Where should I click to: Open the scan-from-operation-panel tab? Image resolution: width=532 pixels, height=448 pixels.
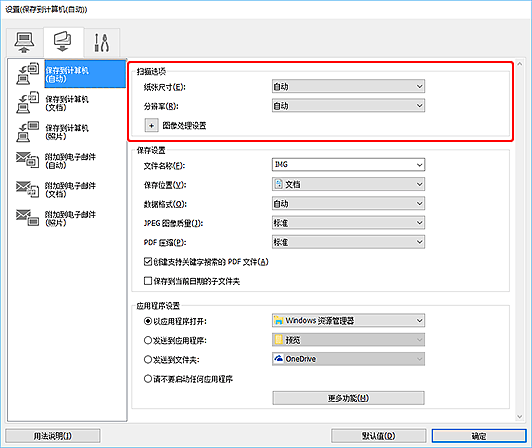(63, 42)
